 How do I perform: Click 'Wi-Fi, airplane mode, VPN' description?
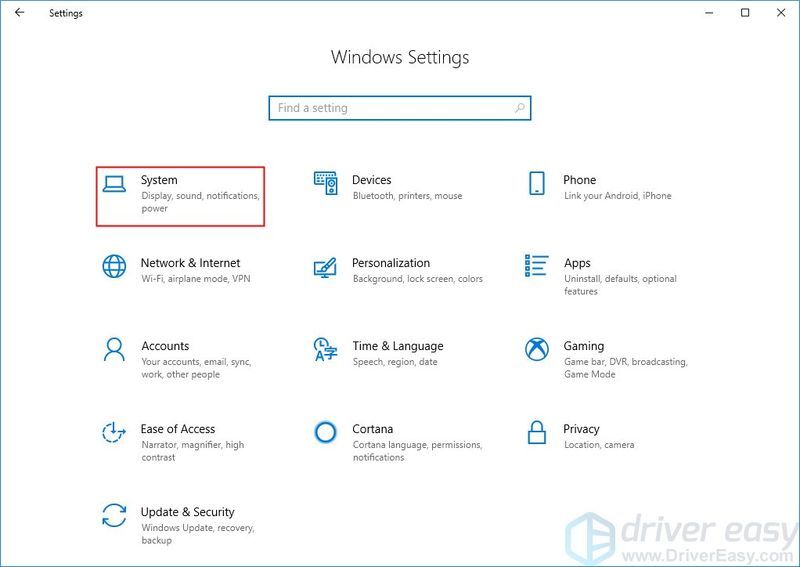click(x=196, y=279)
